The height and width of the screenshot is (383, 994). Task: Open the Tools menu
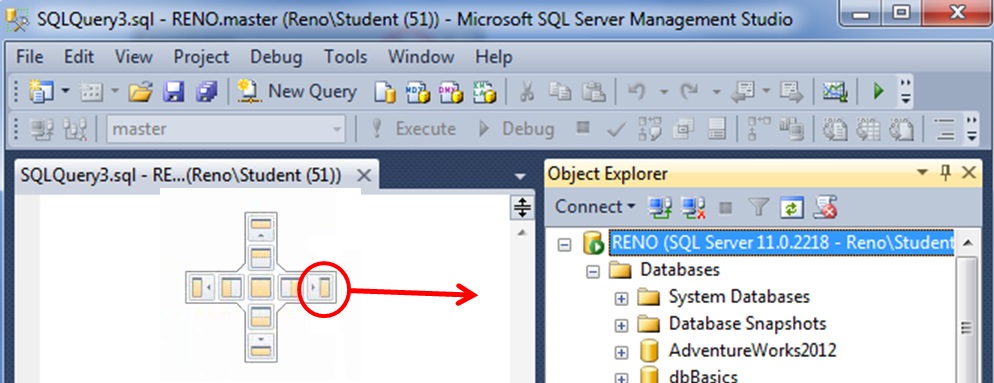[x=345, y=56]
